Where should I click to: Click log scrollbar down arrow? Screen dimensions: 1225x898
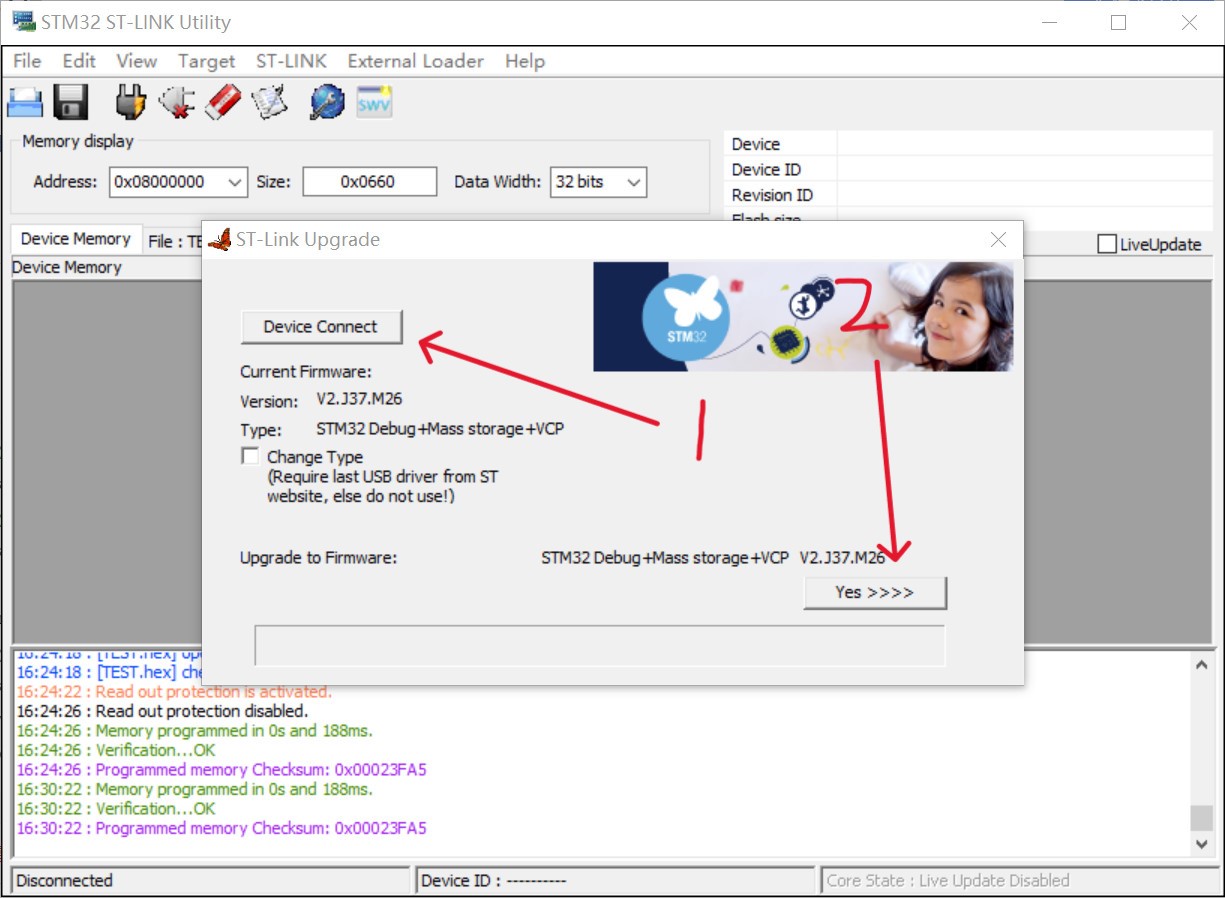1201,844
